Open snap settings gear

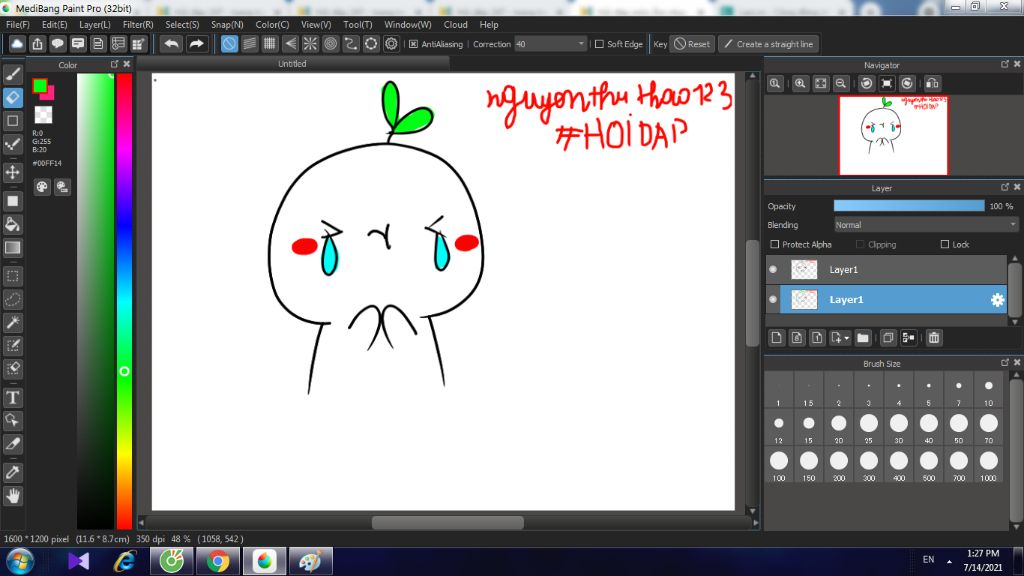[x=391, y=44]
